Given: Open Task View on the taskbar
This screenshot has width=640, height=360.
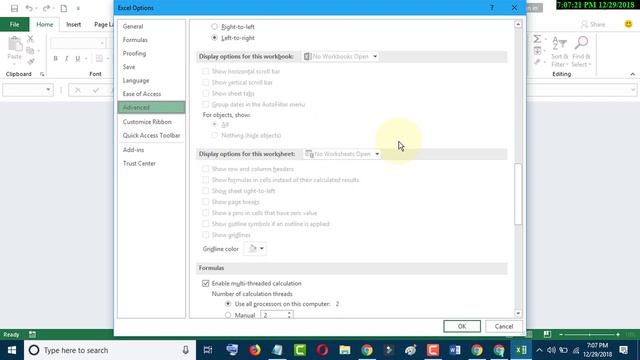Looking at the screenshot, I should coord(208,350).
